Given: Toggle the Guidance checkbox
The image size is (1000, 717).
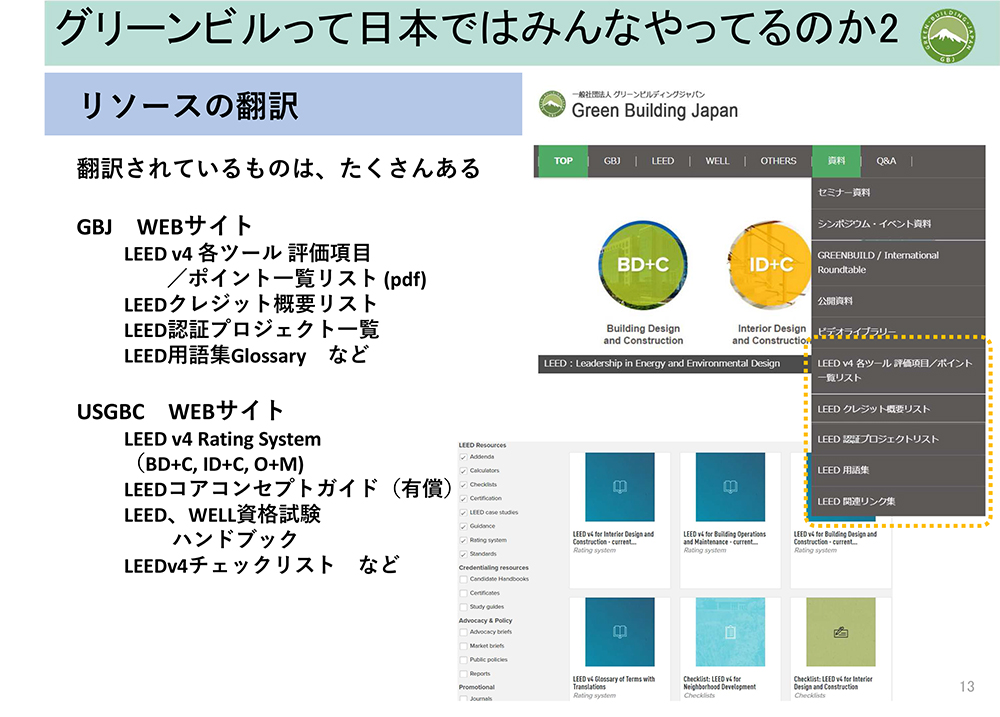Looking at the screenshot, I should tap(464, 527).
